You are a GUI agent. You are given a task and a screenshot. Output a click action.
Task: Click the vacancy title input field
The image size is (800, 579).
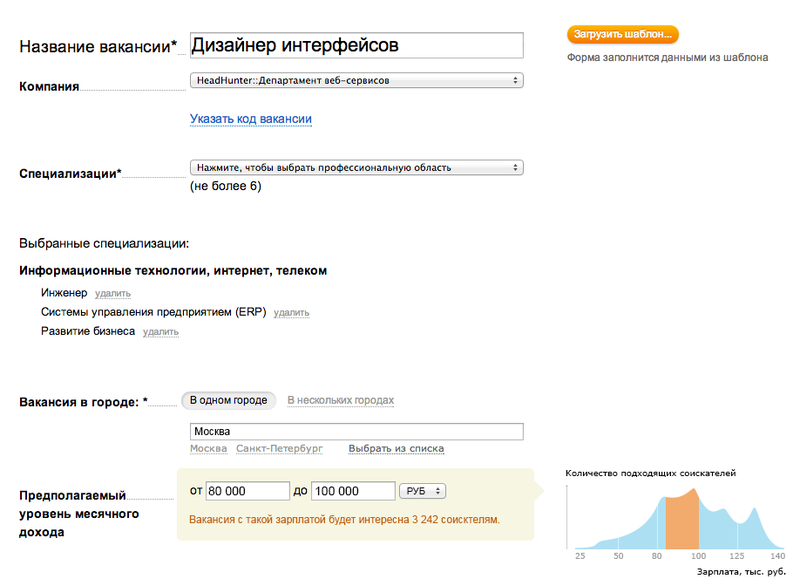point(356,45)
